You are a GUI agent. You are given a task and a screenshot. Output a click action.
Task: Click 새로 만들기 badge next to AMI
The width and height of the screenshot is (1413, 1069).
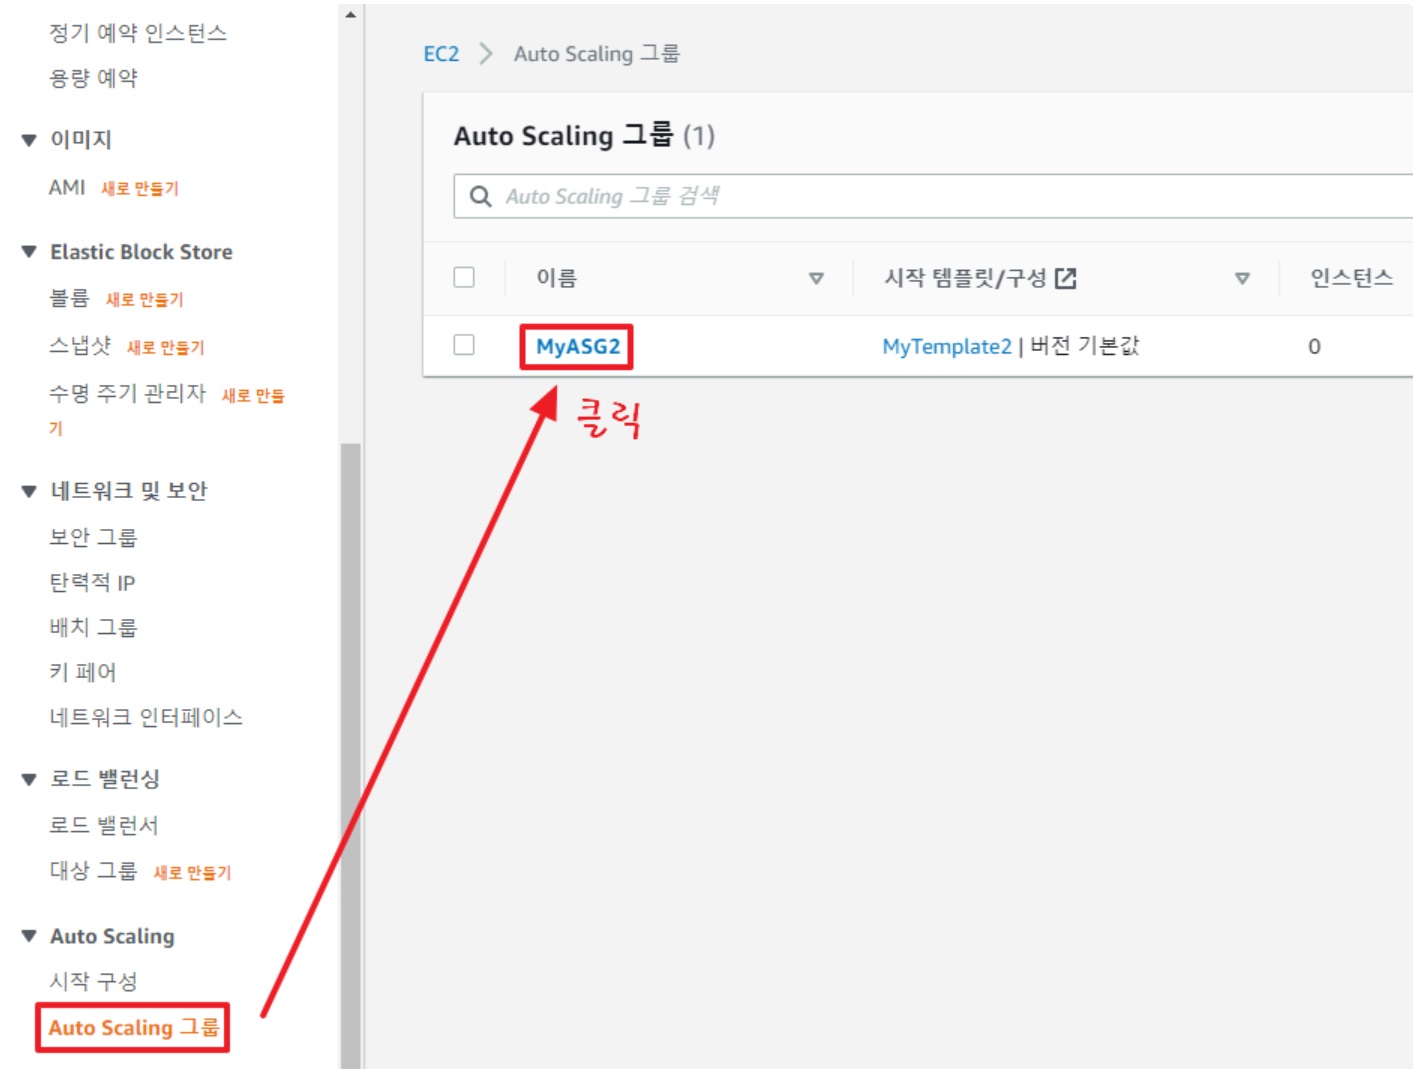tap(139, 188)
